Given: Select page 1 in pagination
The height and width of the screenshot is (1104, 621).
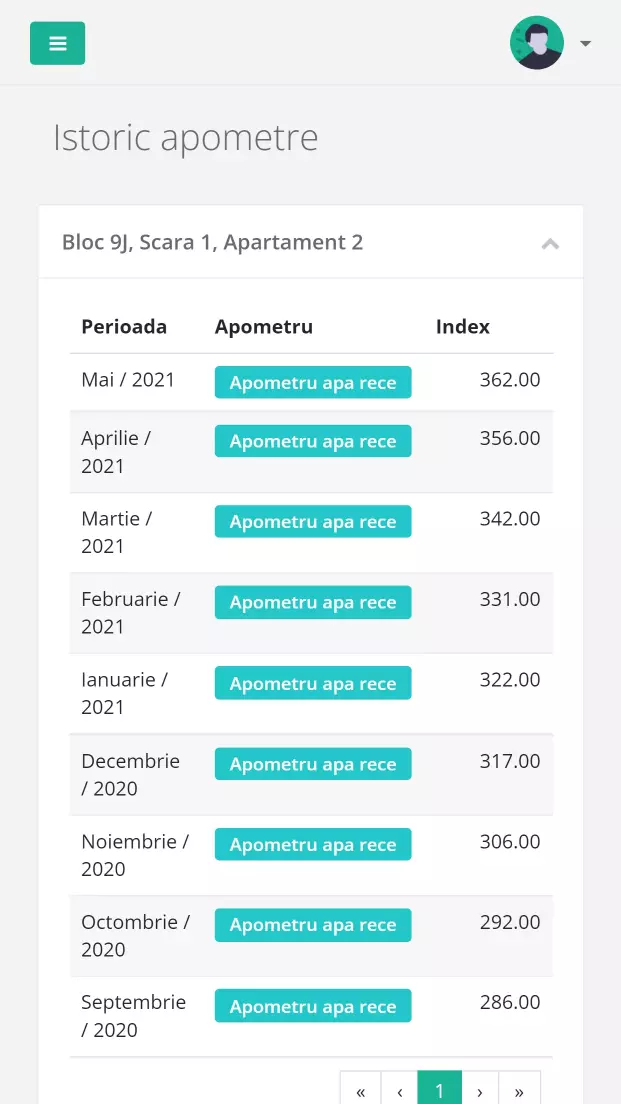Looking at the screenshot, I should [x=439, y=1091].
